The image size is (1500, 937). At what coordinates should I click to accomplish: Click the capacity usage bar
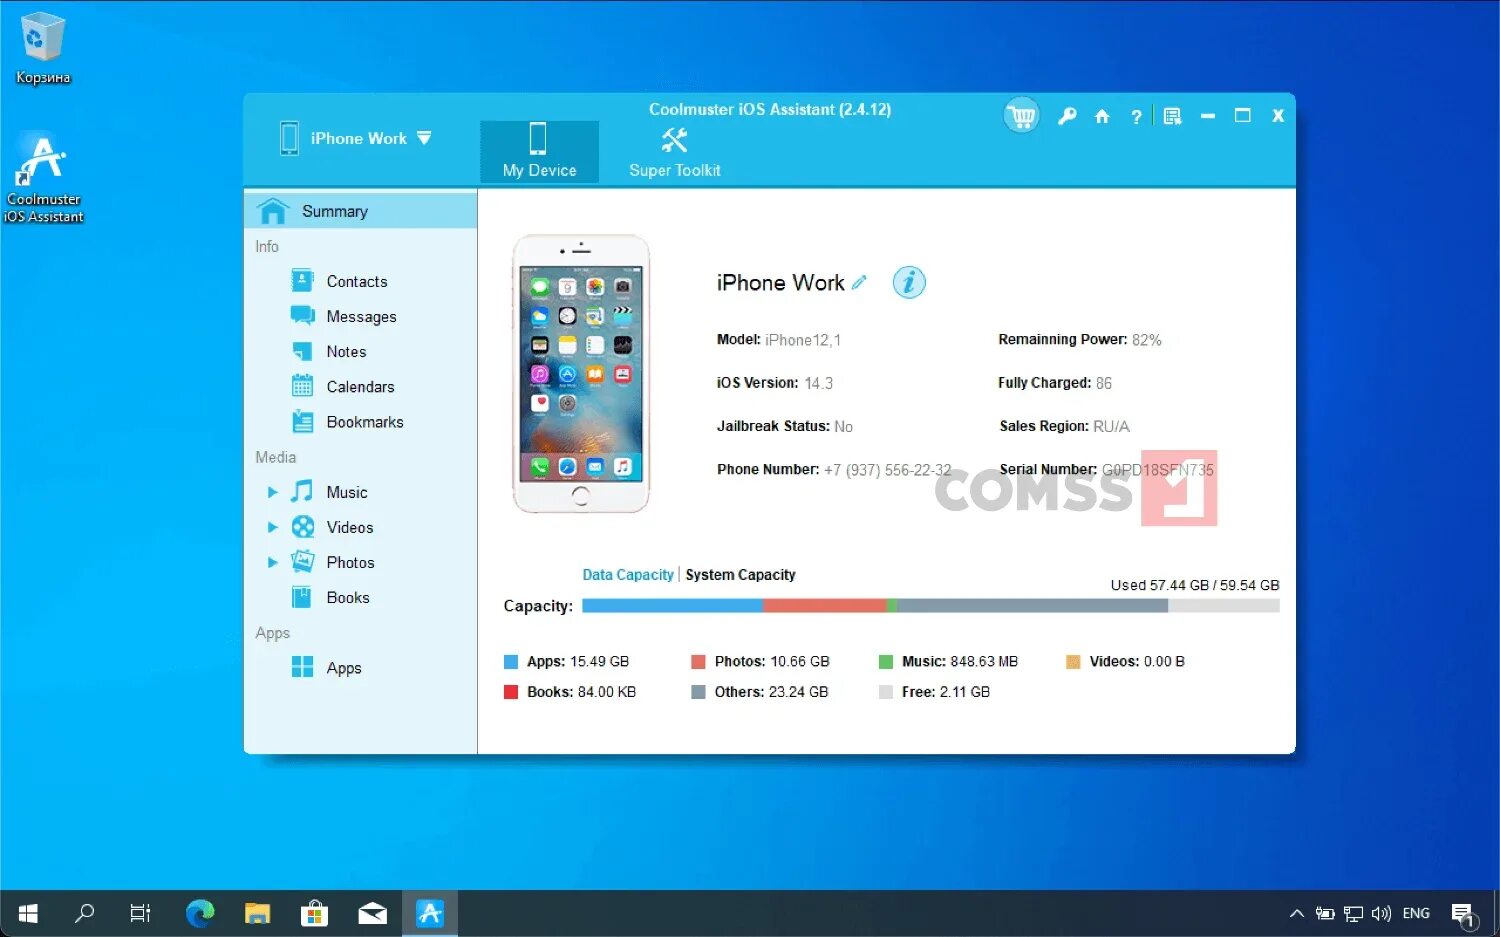pyautogui.click(x=930, y=605)
